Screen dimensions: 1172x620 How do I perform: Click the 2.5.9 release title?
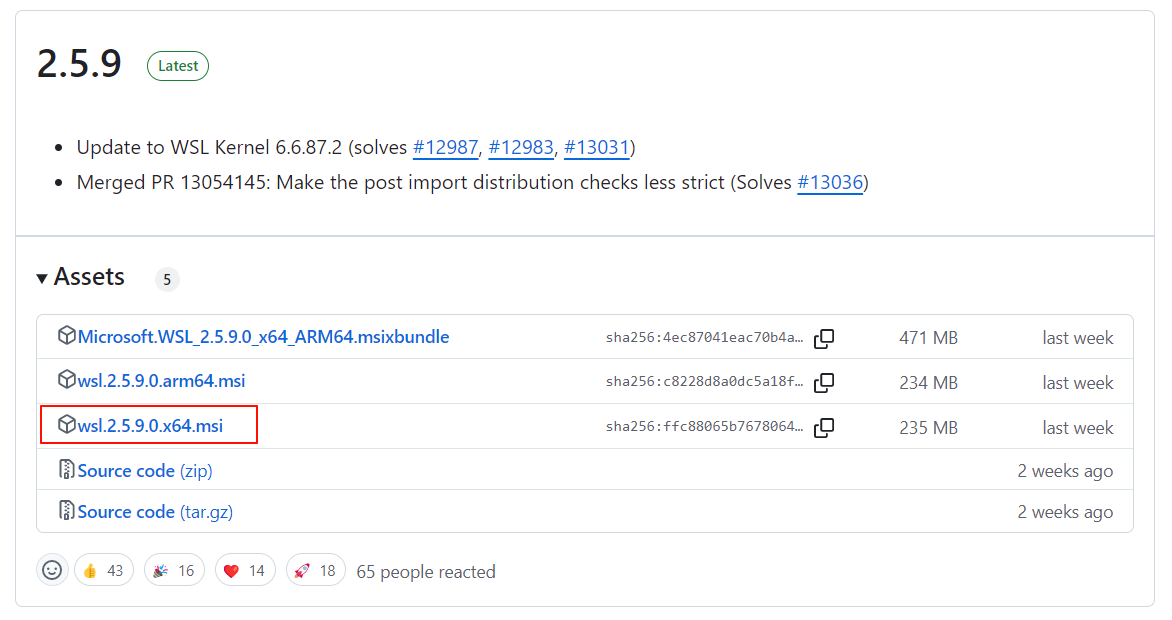pos(79,64)
